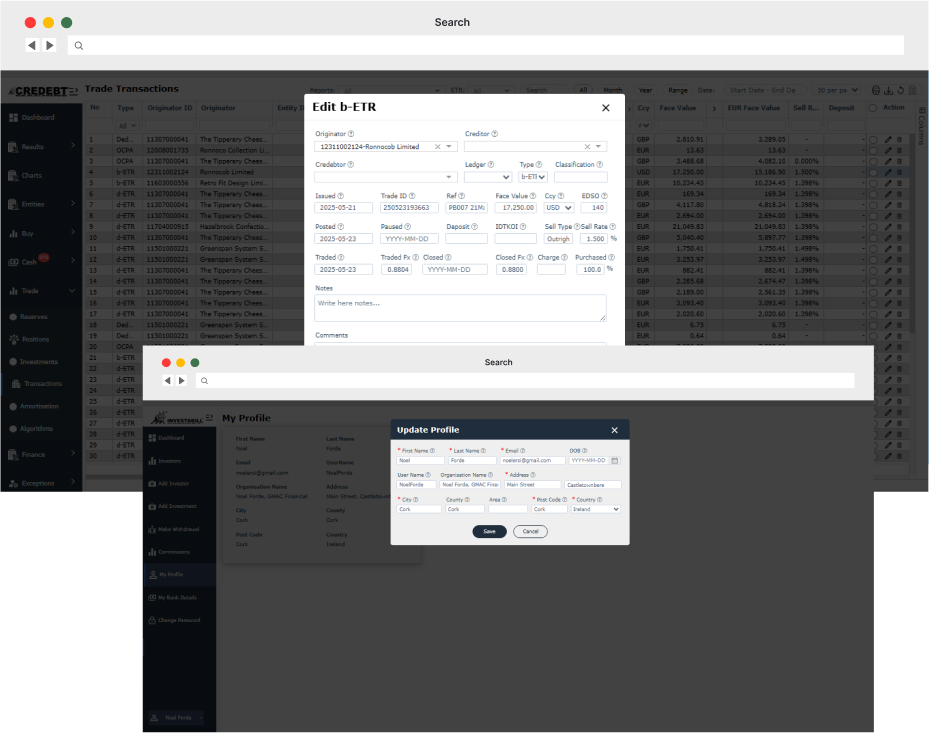Click the refresh icon in the transactions toolbar

tap(901, 90)
